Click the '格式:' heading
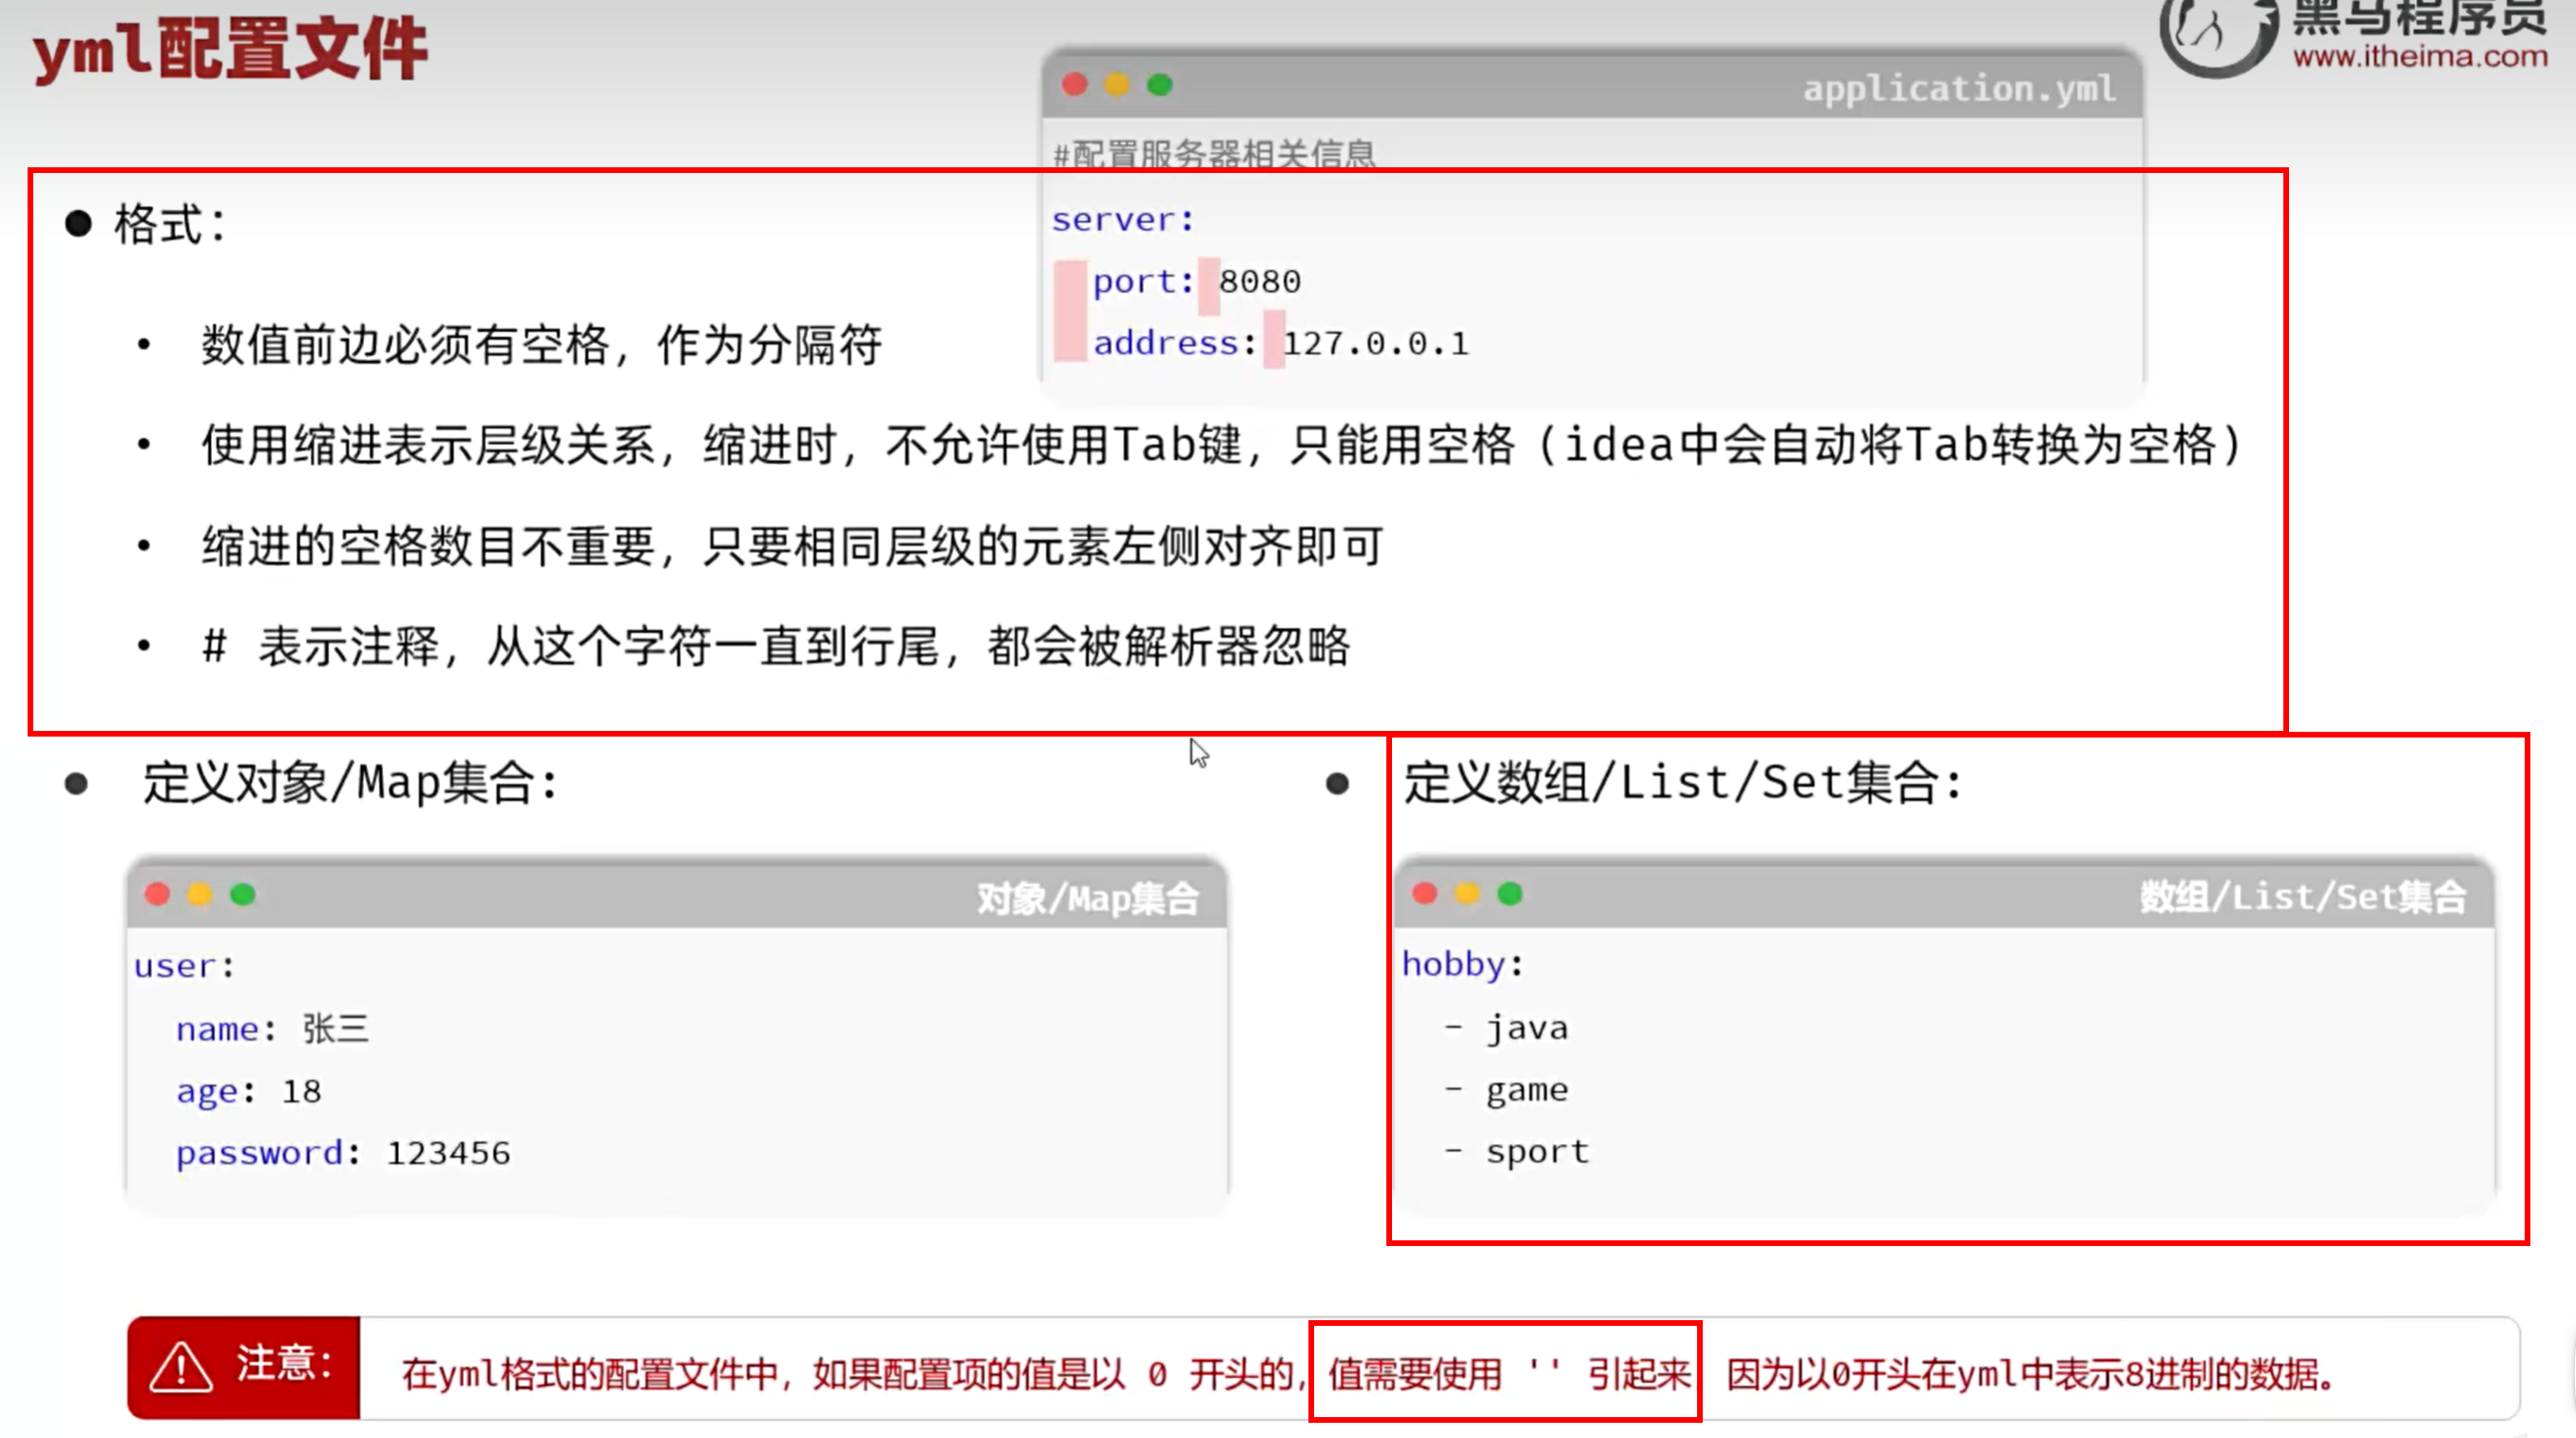Screen dimensions: 2576x1438 (x=170, y=224)
